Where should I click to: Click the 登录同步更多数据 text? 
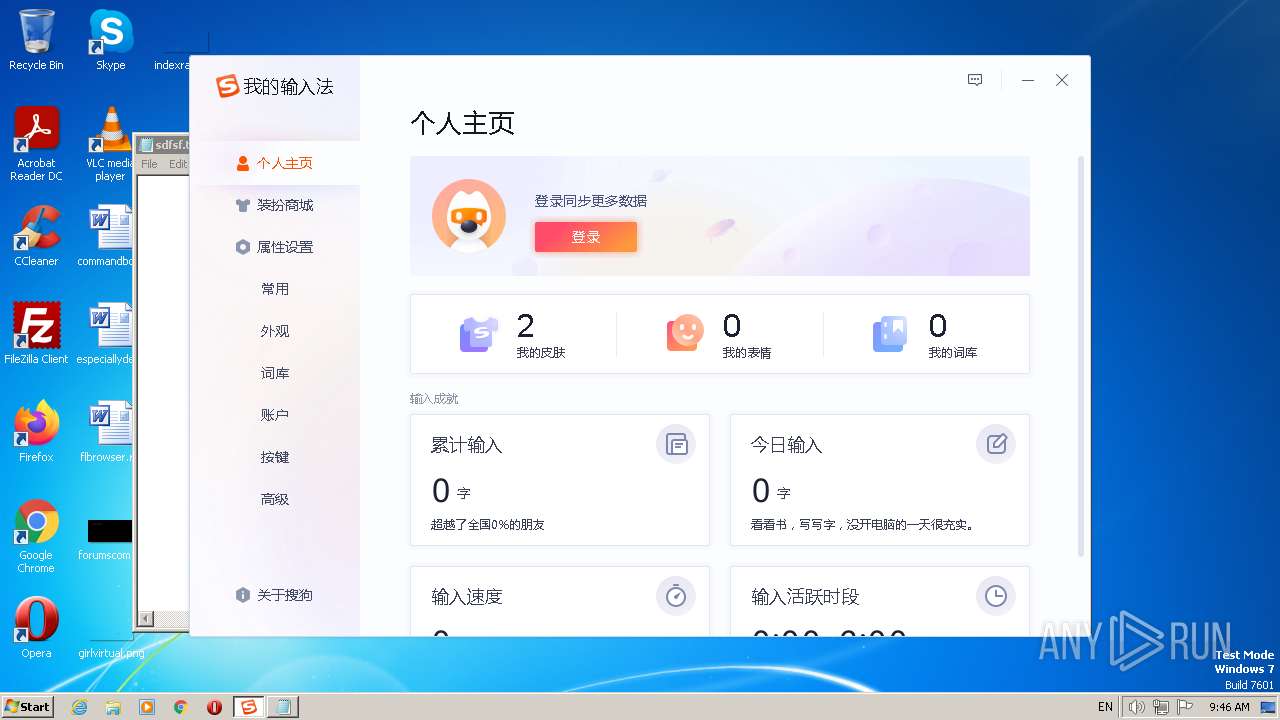tap(591, 201)
